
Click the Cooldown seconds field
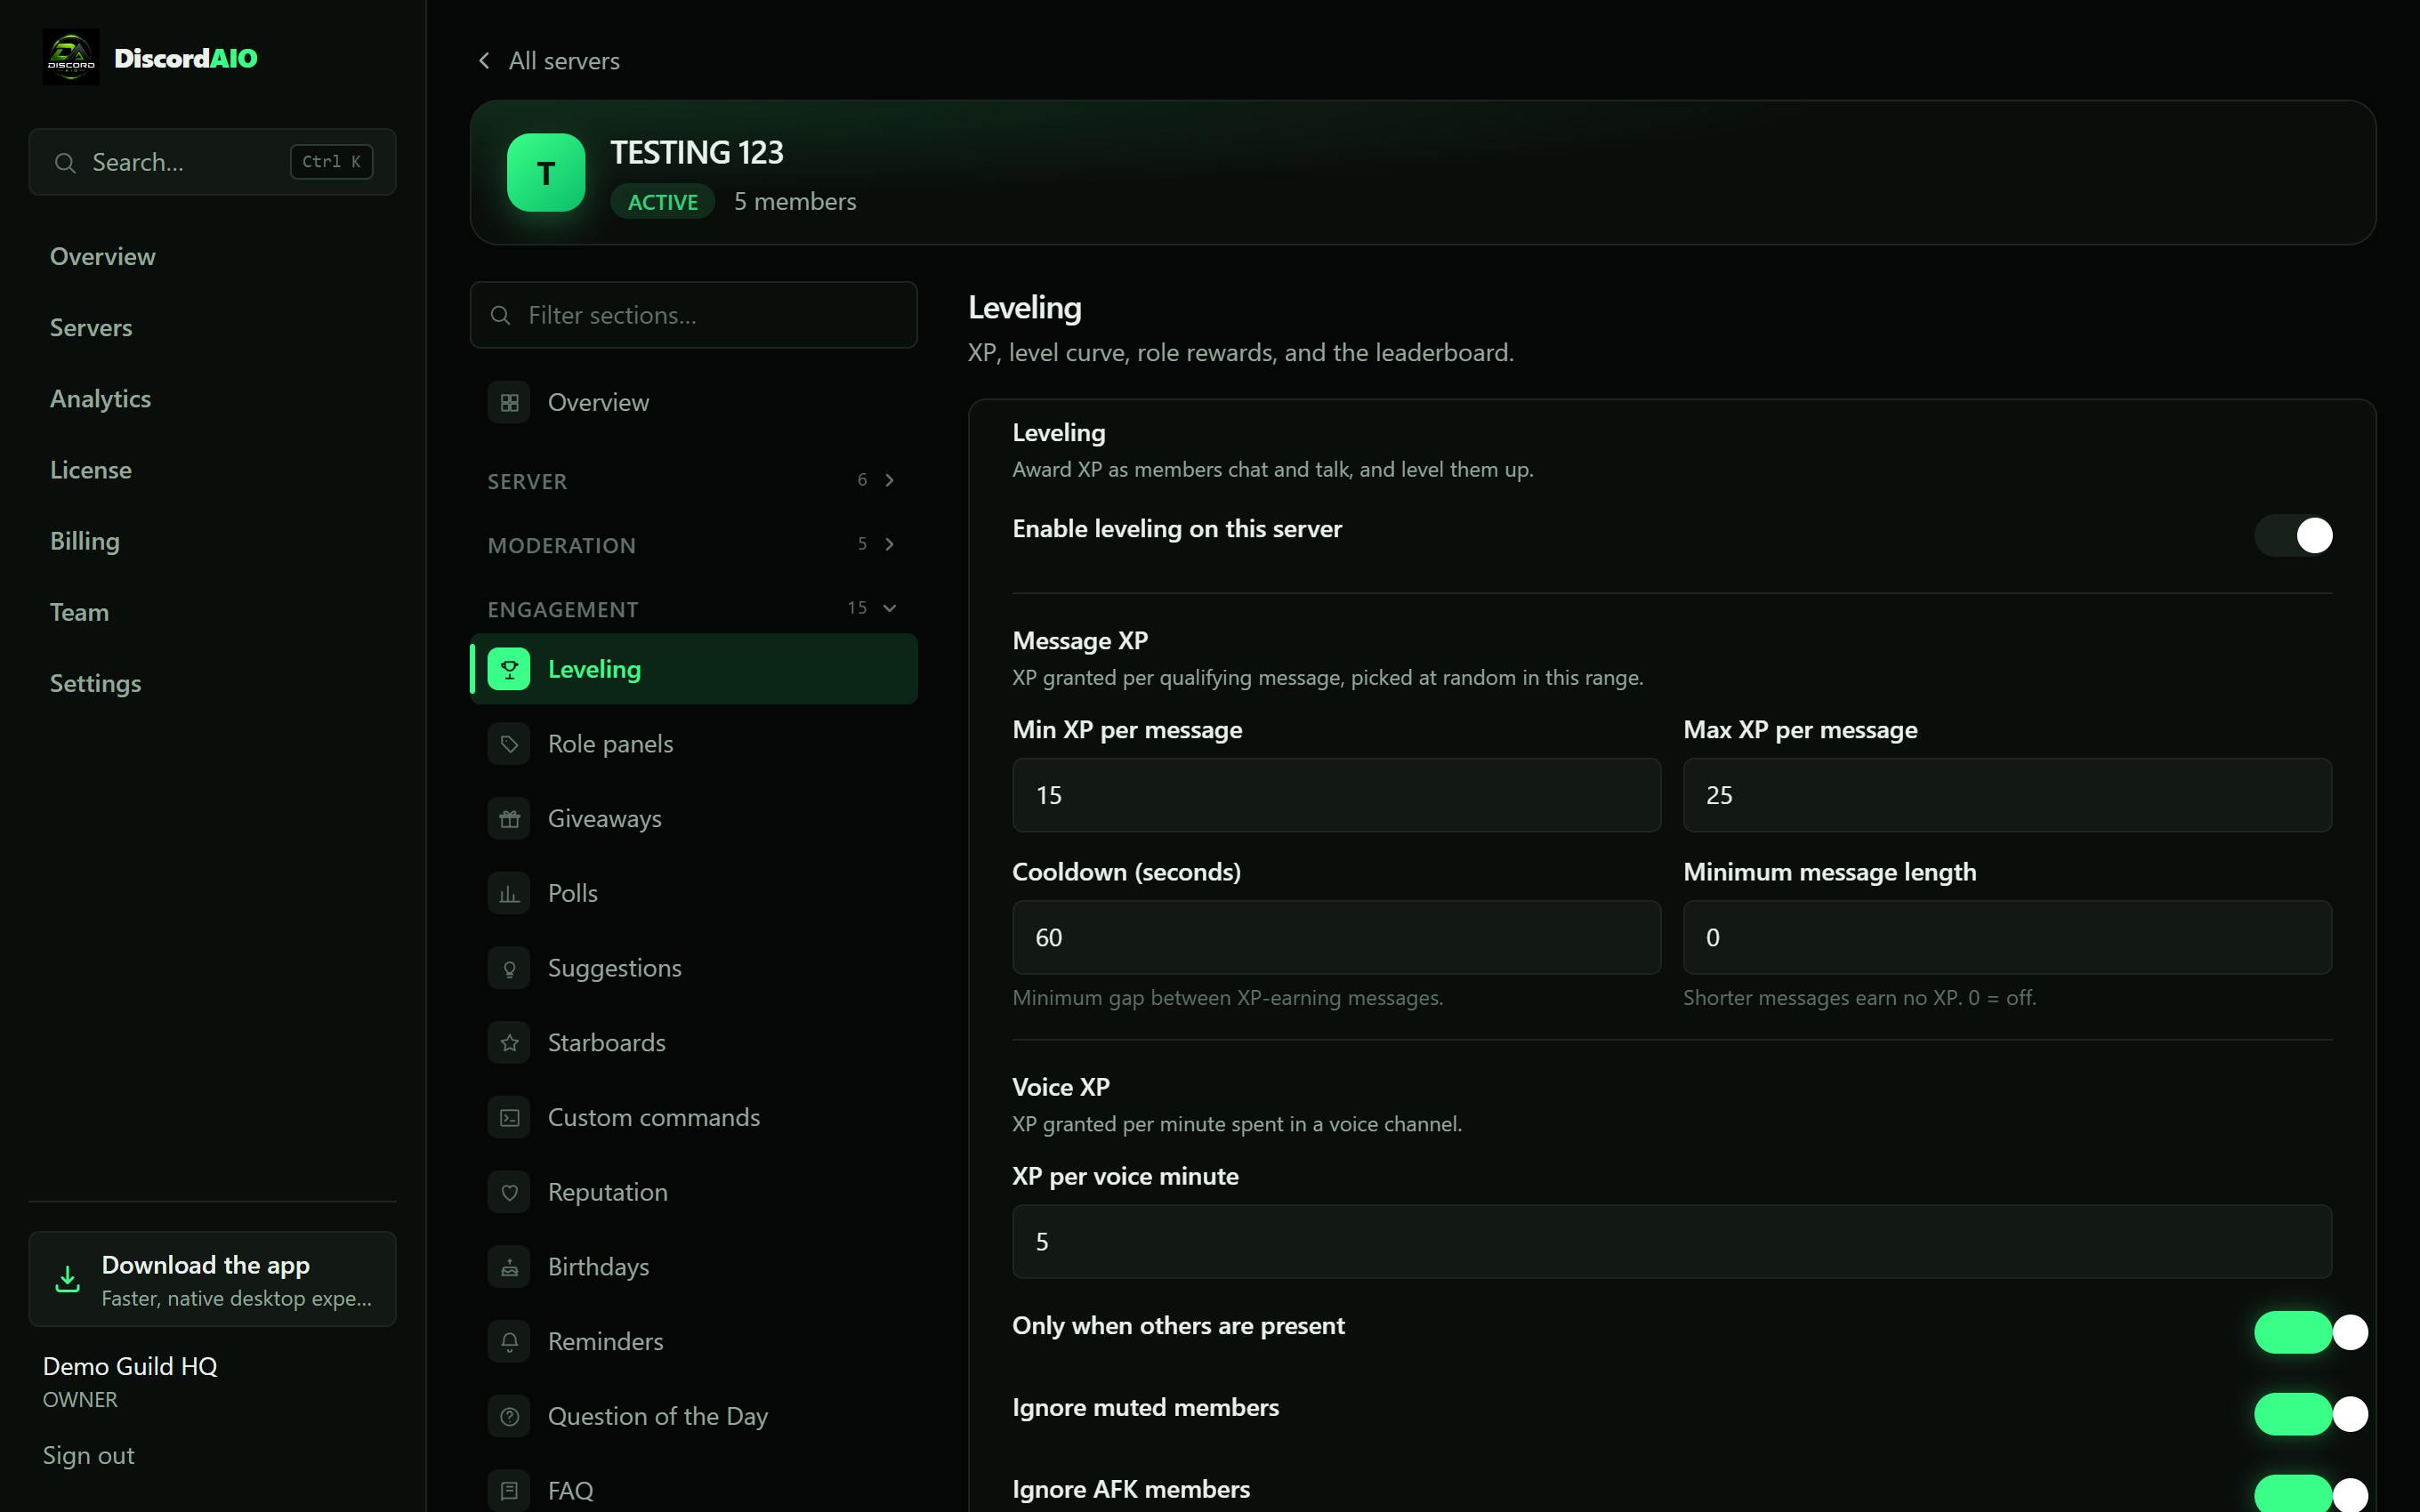tap(1336, 937)
